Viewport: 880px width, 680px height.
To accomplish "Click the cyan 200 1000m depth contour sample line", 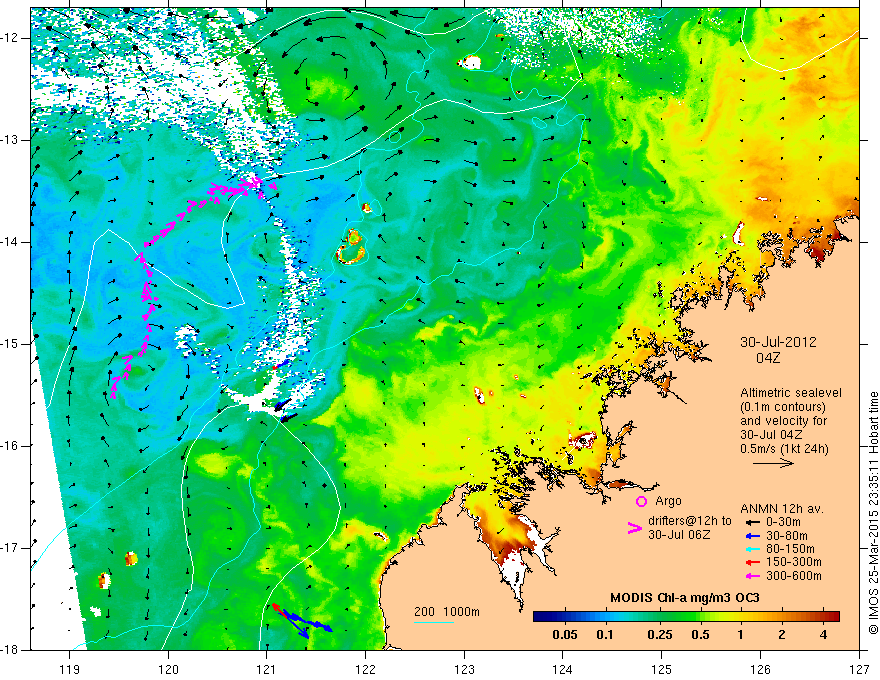I will pos(434,622).
